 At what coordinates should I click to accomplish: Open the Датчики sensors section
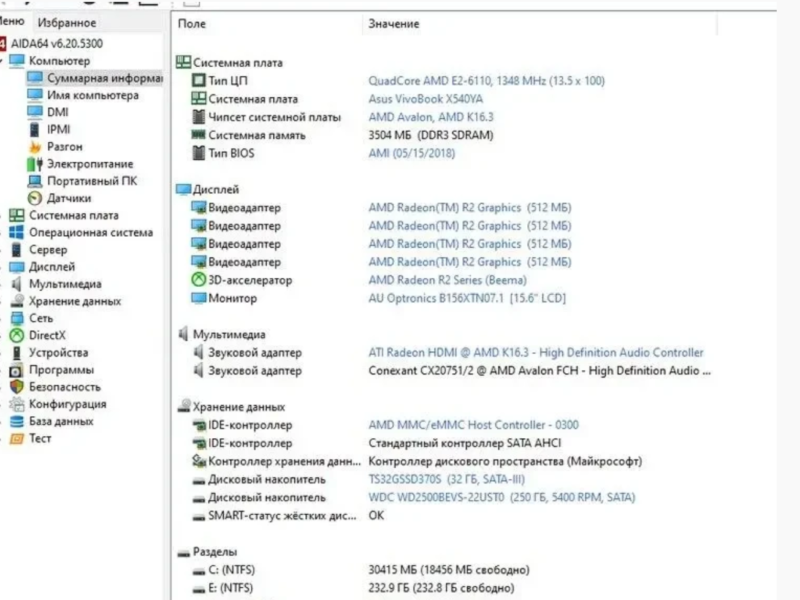click(x=32, y=198)
